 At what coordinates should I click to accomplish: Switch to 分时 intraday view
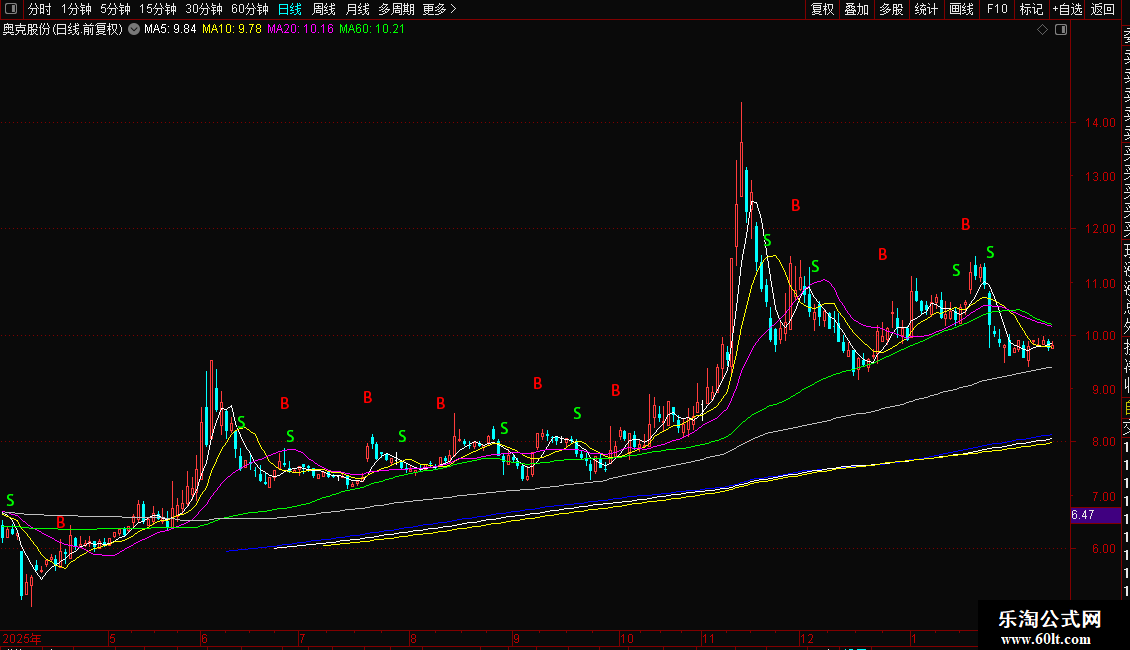[40, 9]
